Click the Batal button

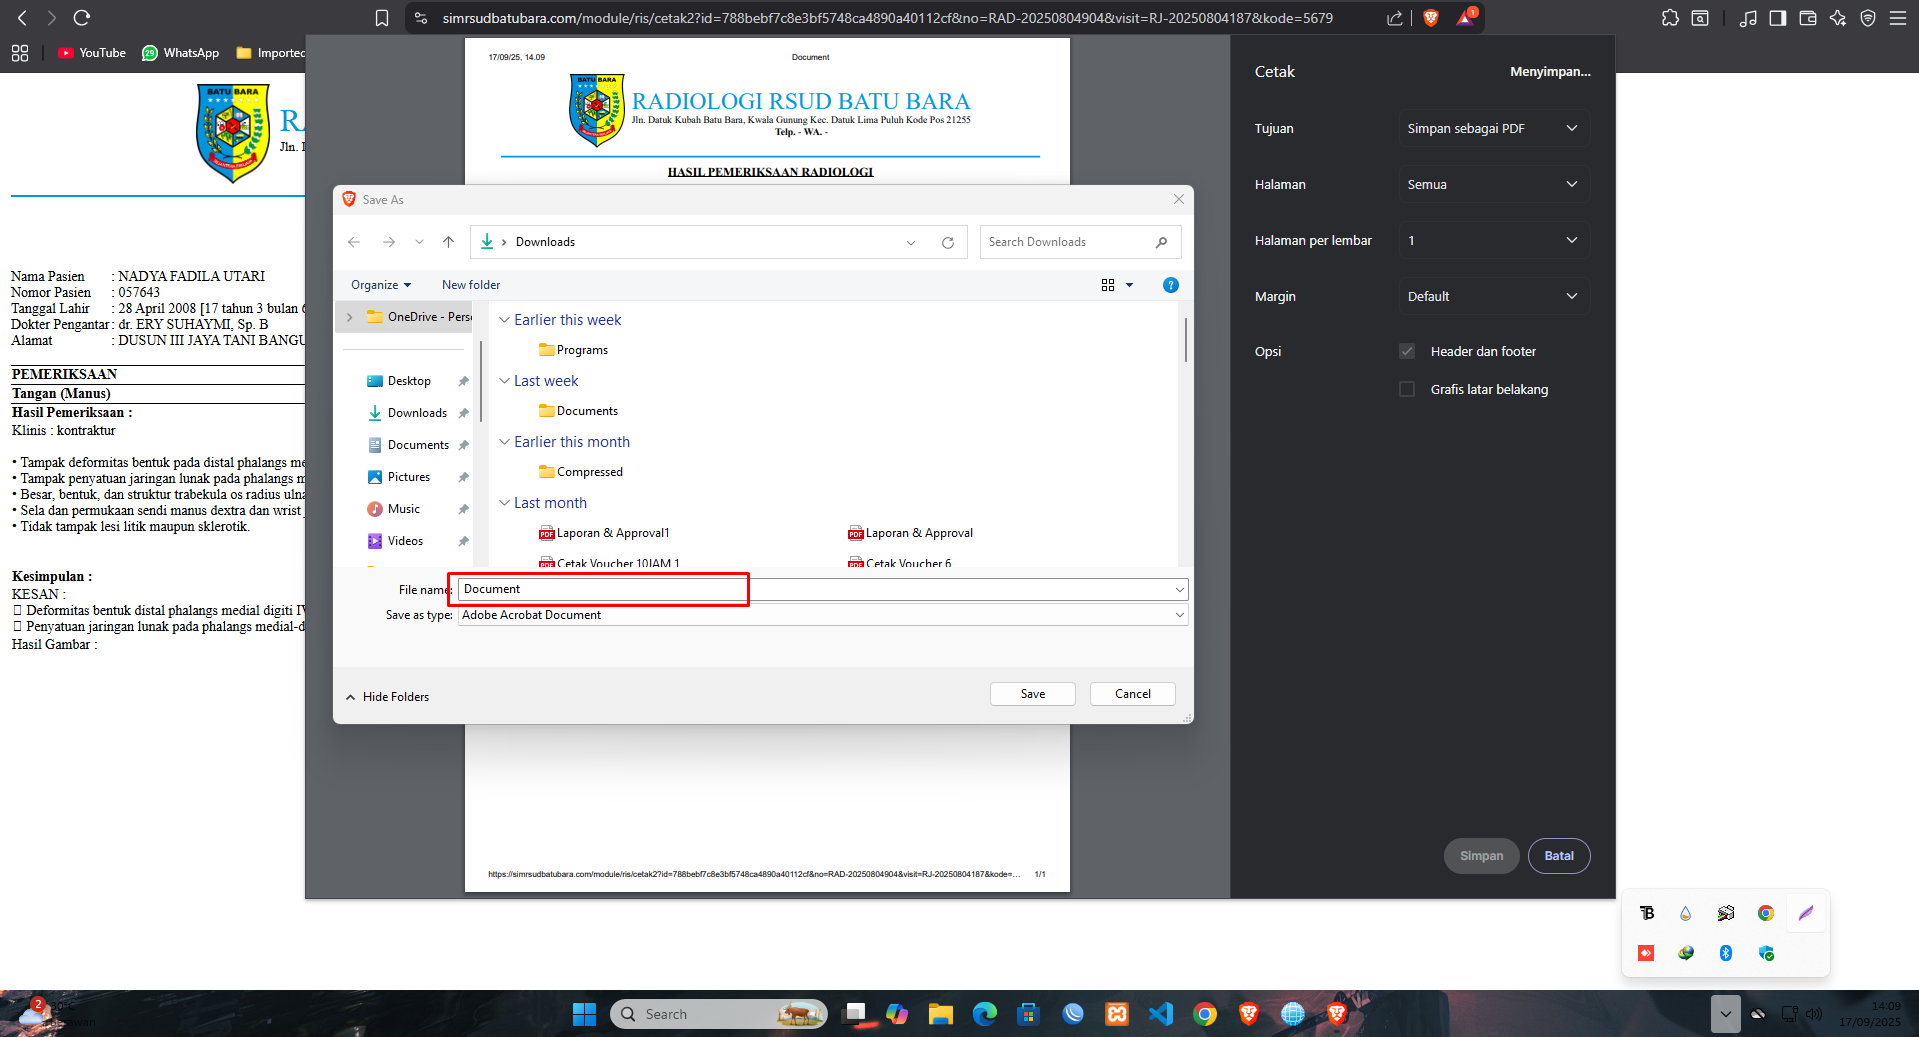(x=1559, y=856)
